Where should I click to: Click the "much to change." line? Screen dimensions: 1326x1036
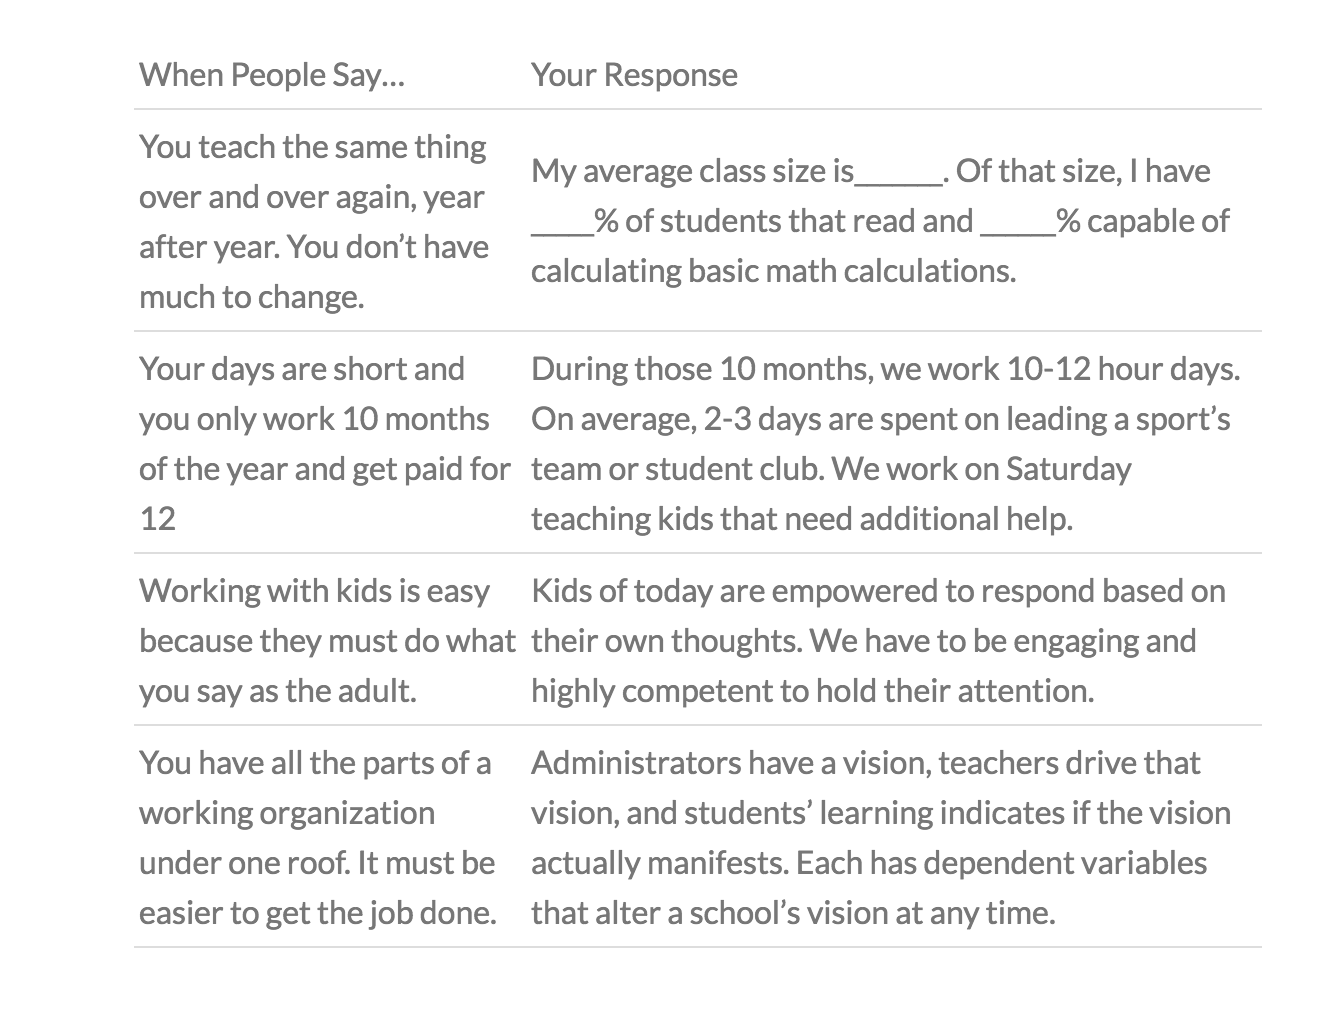click(x=251, y=297)
